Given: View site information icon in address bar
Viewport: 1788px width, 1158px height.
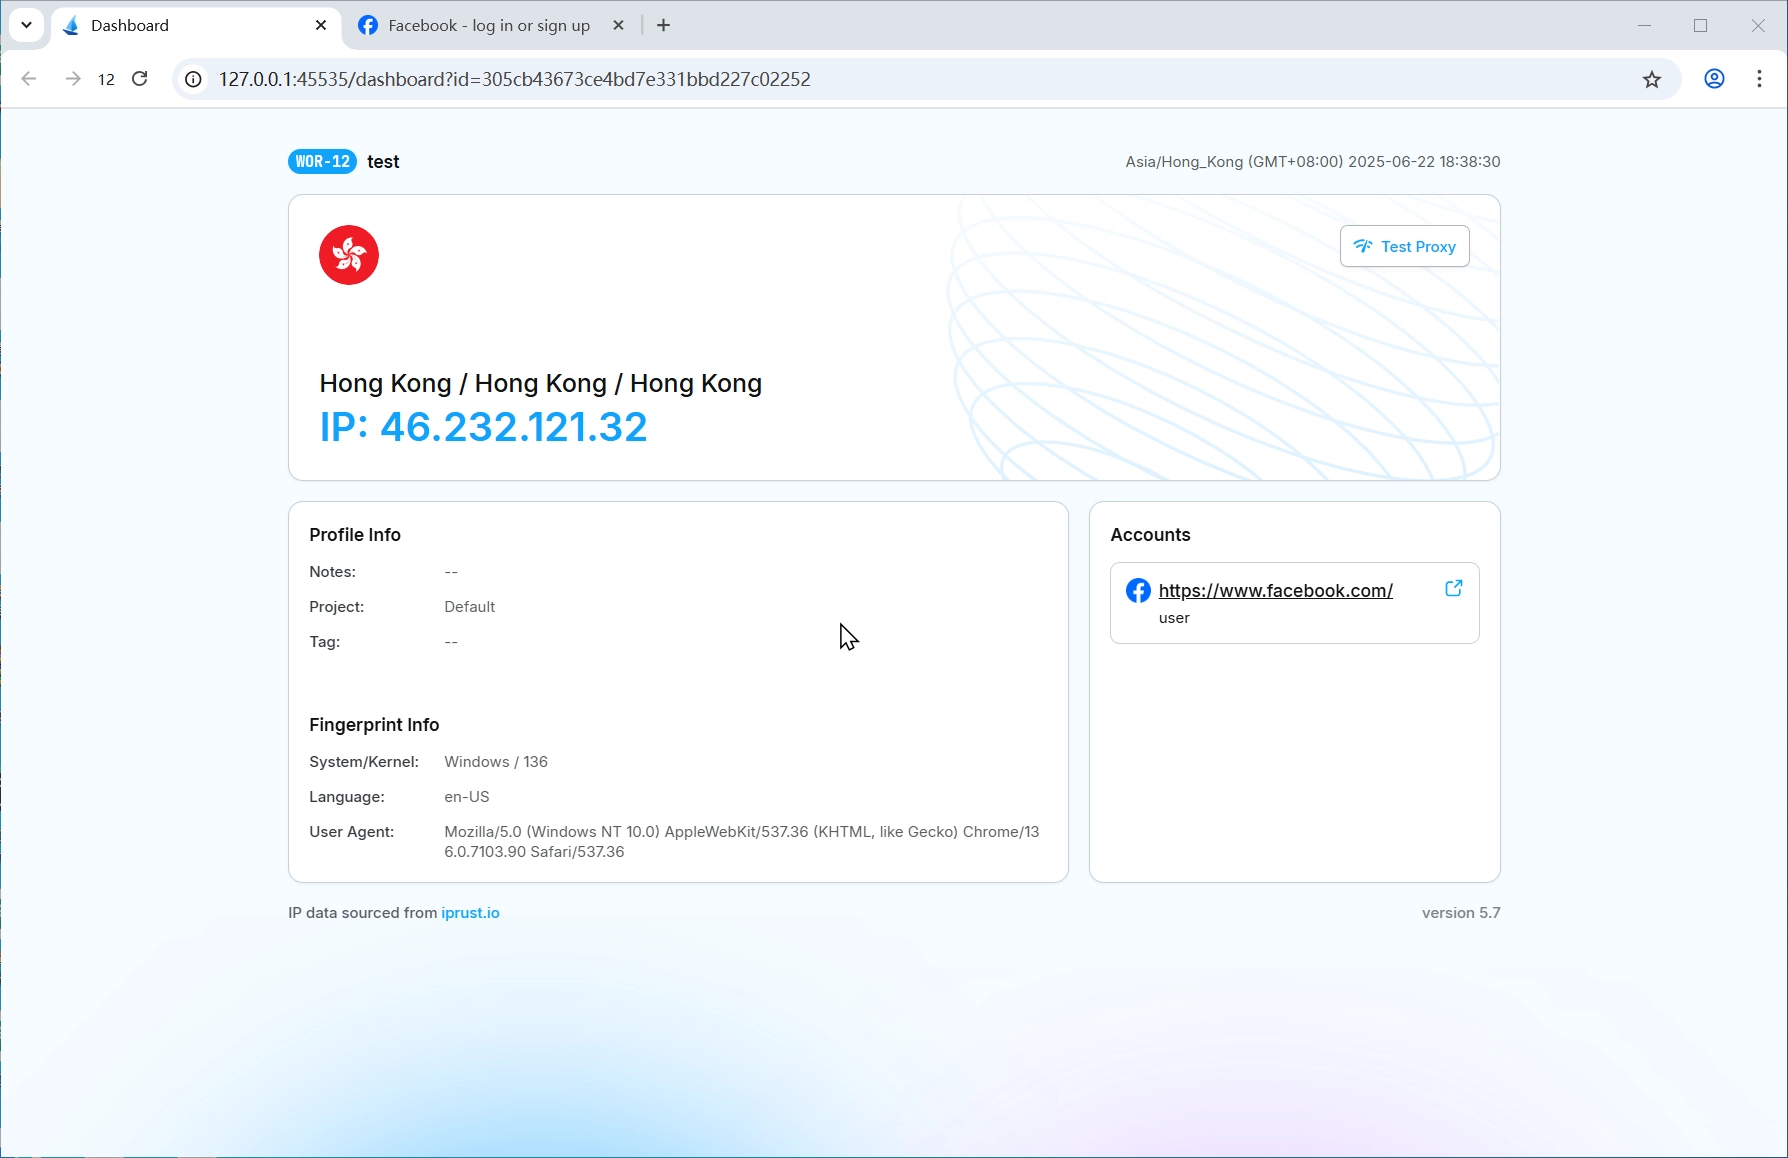Looking at the screenshot, I should [194, 79].
